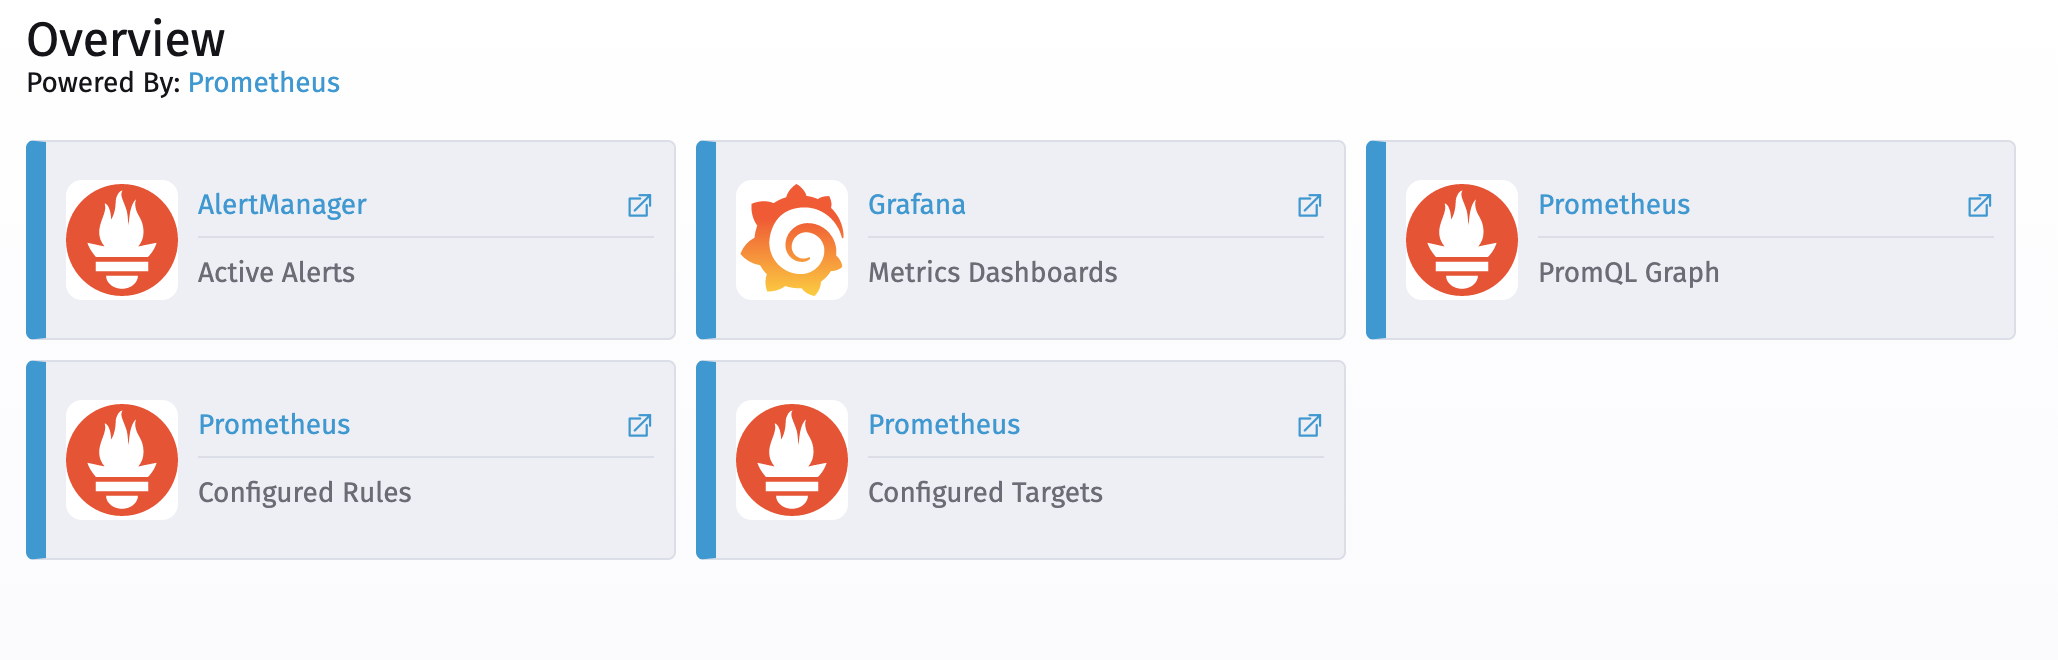
Task: Click the Prometheus heading above Configured Rules
Action: click(274, 424)
